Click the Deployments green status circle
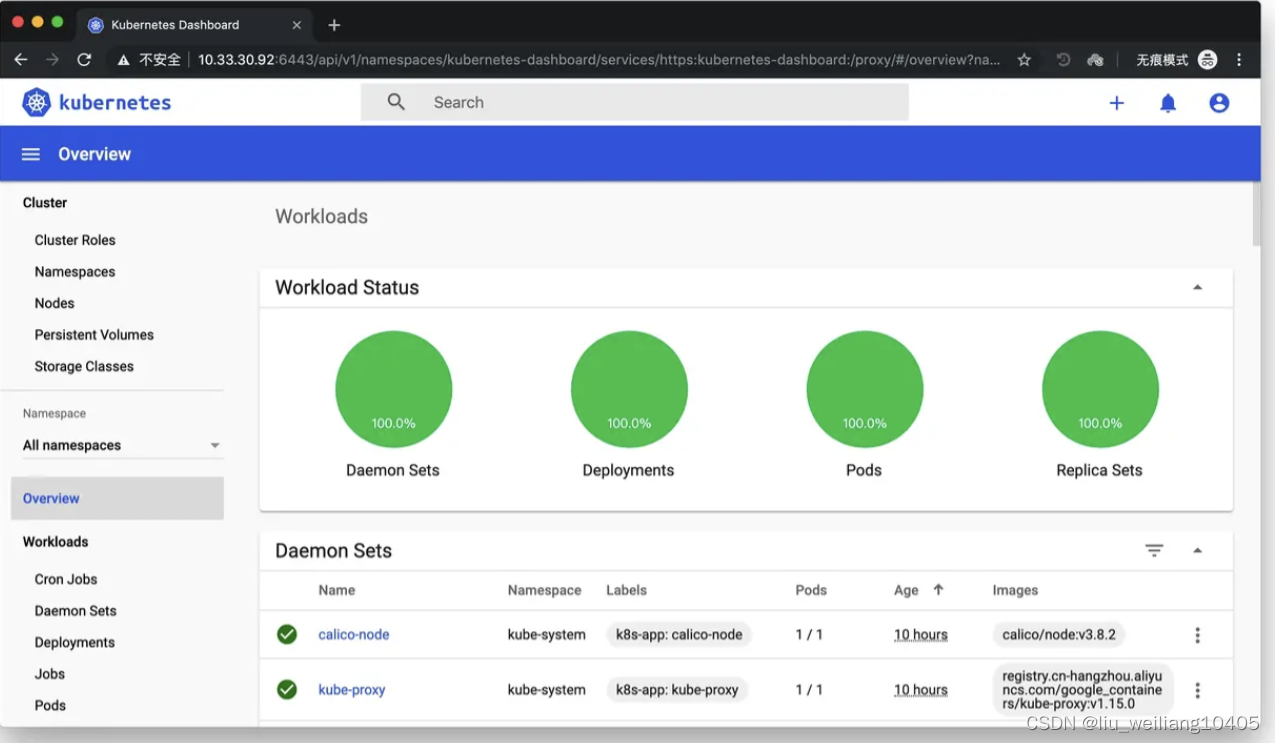1275x743 pixels. click(x=629, y=389)
